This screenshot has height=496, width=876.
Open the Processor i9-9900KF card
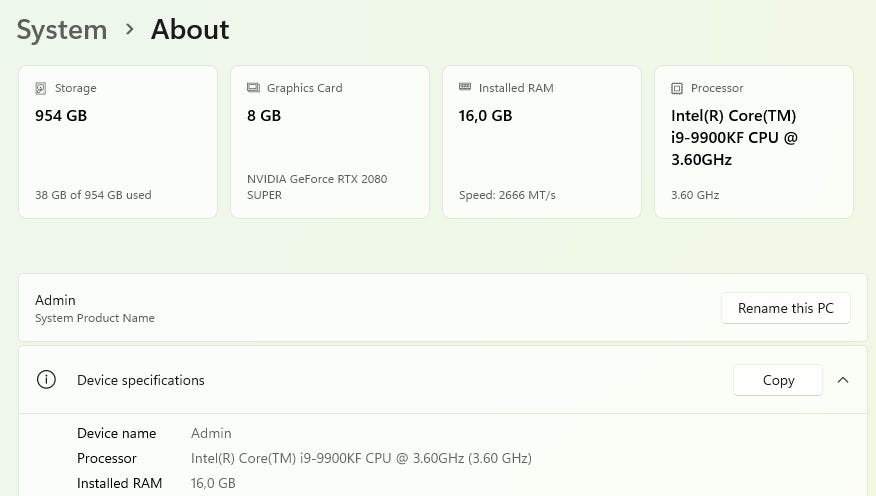[x=754, y=142]
